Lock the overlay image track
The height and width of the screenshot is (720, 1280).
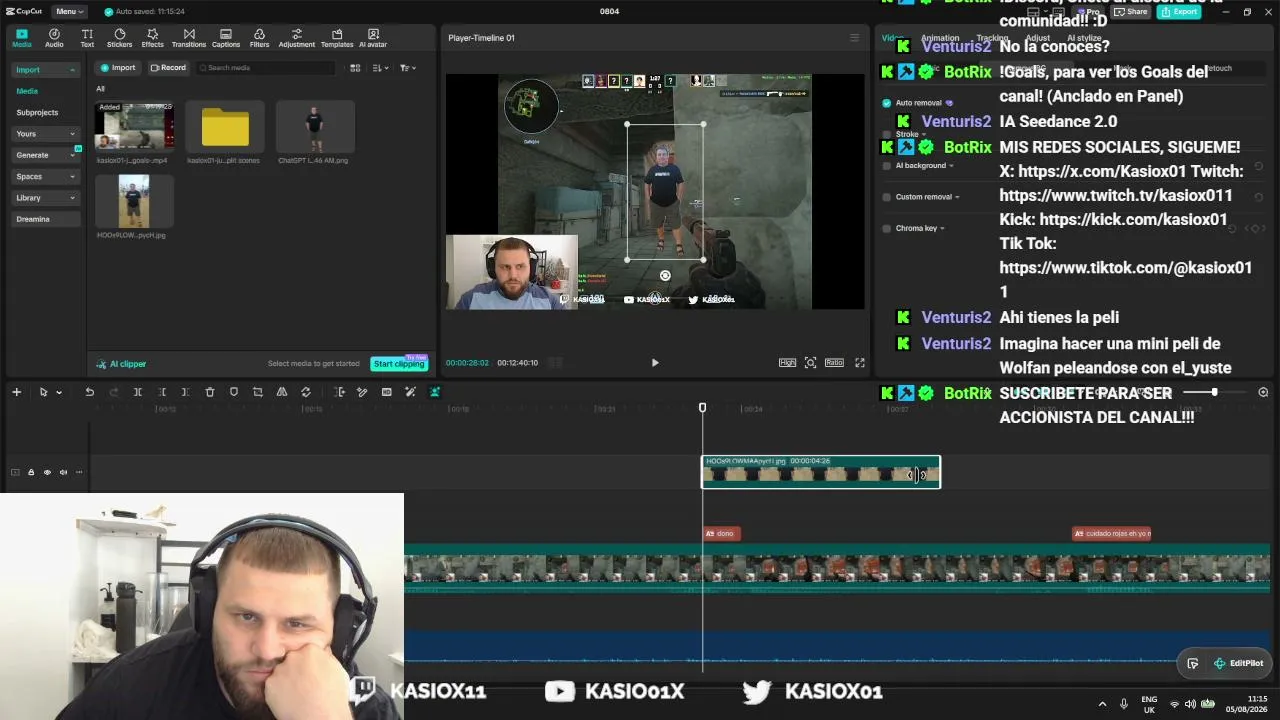pyautogui.click(x=31, y=472)
